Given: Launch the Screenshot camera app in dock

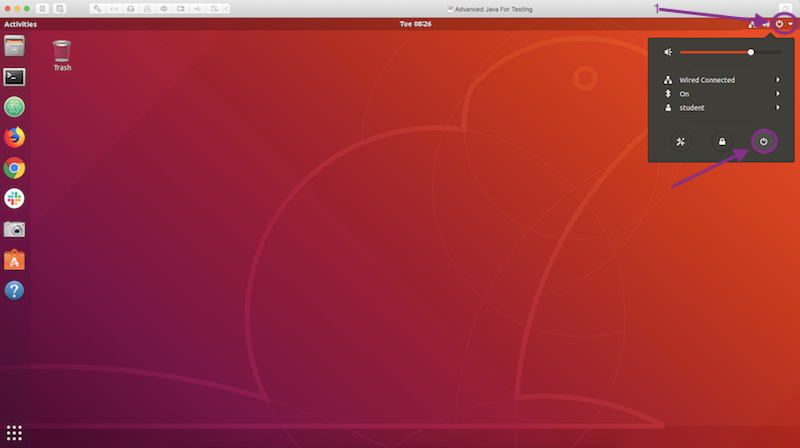Looking at the screenshot, I should (14, 230).
